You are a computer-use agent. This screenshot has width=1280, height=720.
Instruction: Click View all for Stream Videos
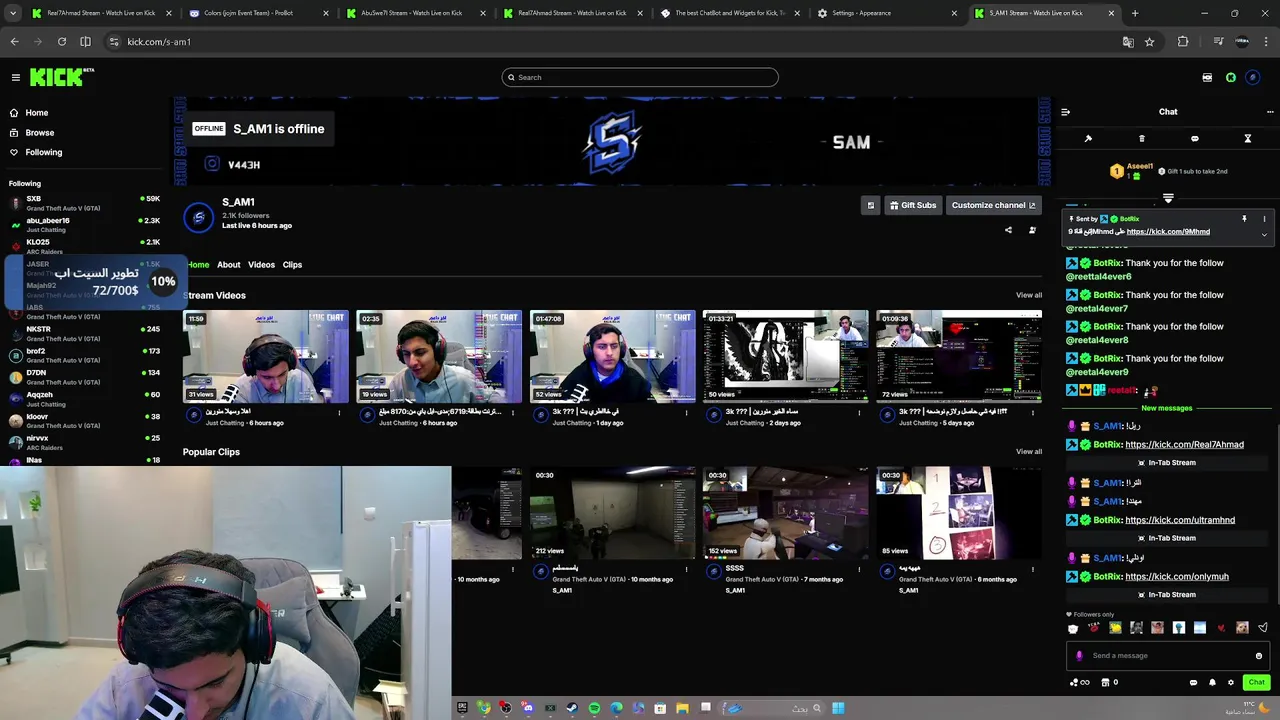pyautogui.click(x=1029, y=295)
